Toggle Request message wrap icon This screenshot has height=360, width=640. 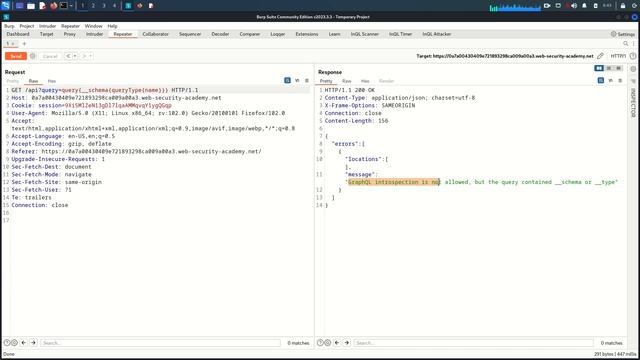tap(287, 81)
